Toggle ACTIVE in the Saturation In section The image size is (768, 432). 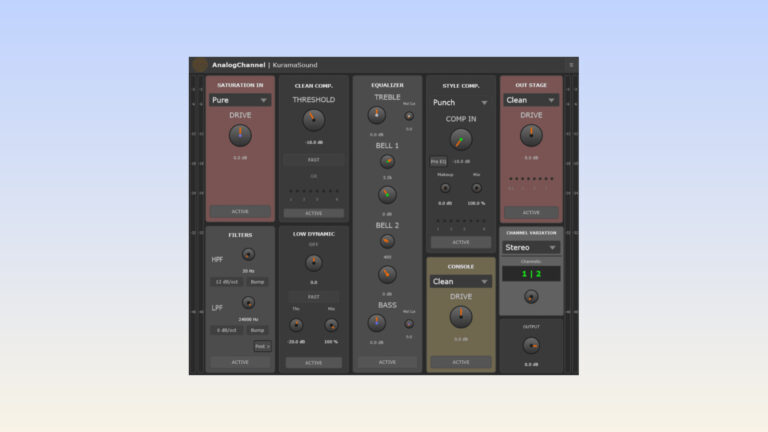click(240, 212)
